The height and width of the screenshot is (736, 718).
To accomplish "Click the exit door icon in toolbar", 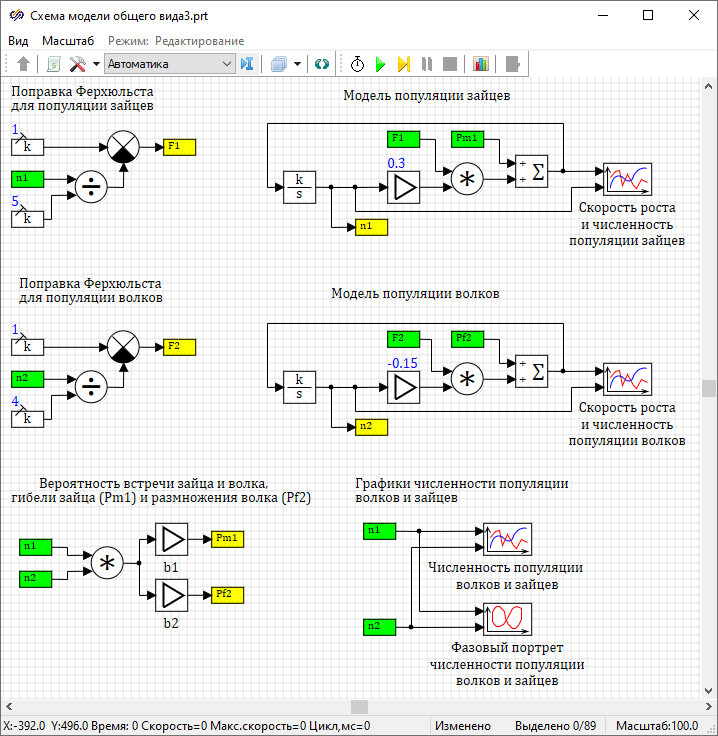I will 513,64.
